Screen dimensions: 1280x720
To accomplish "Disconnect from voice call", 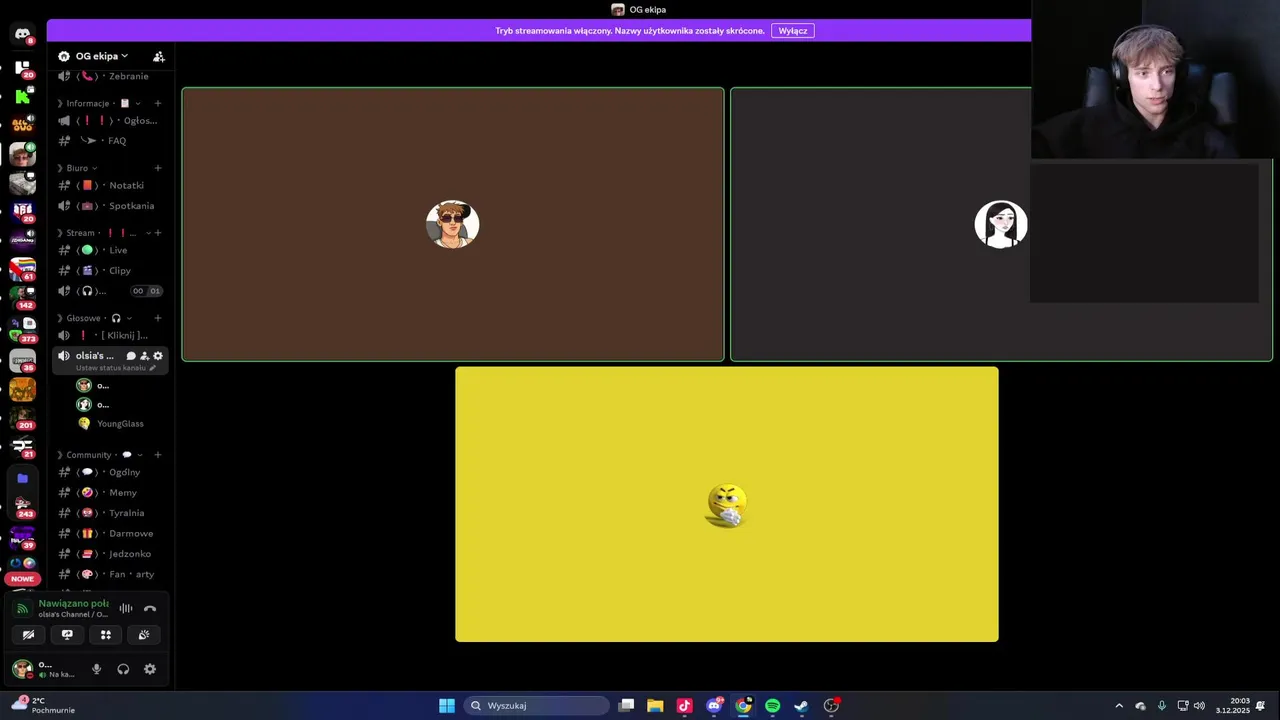I will (x=150, y=608).
